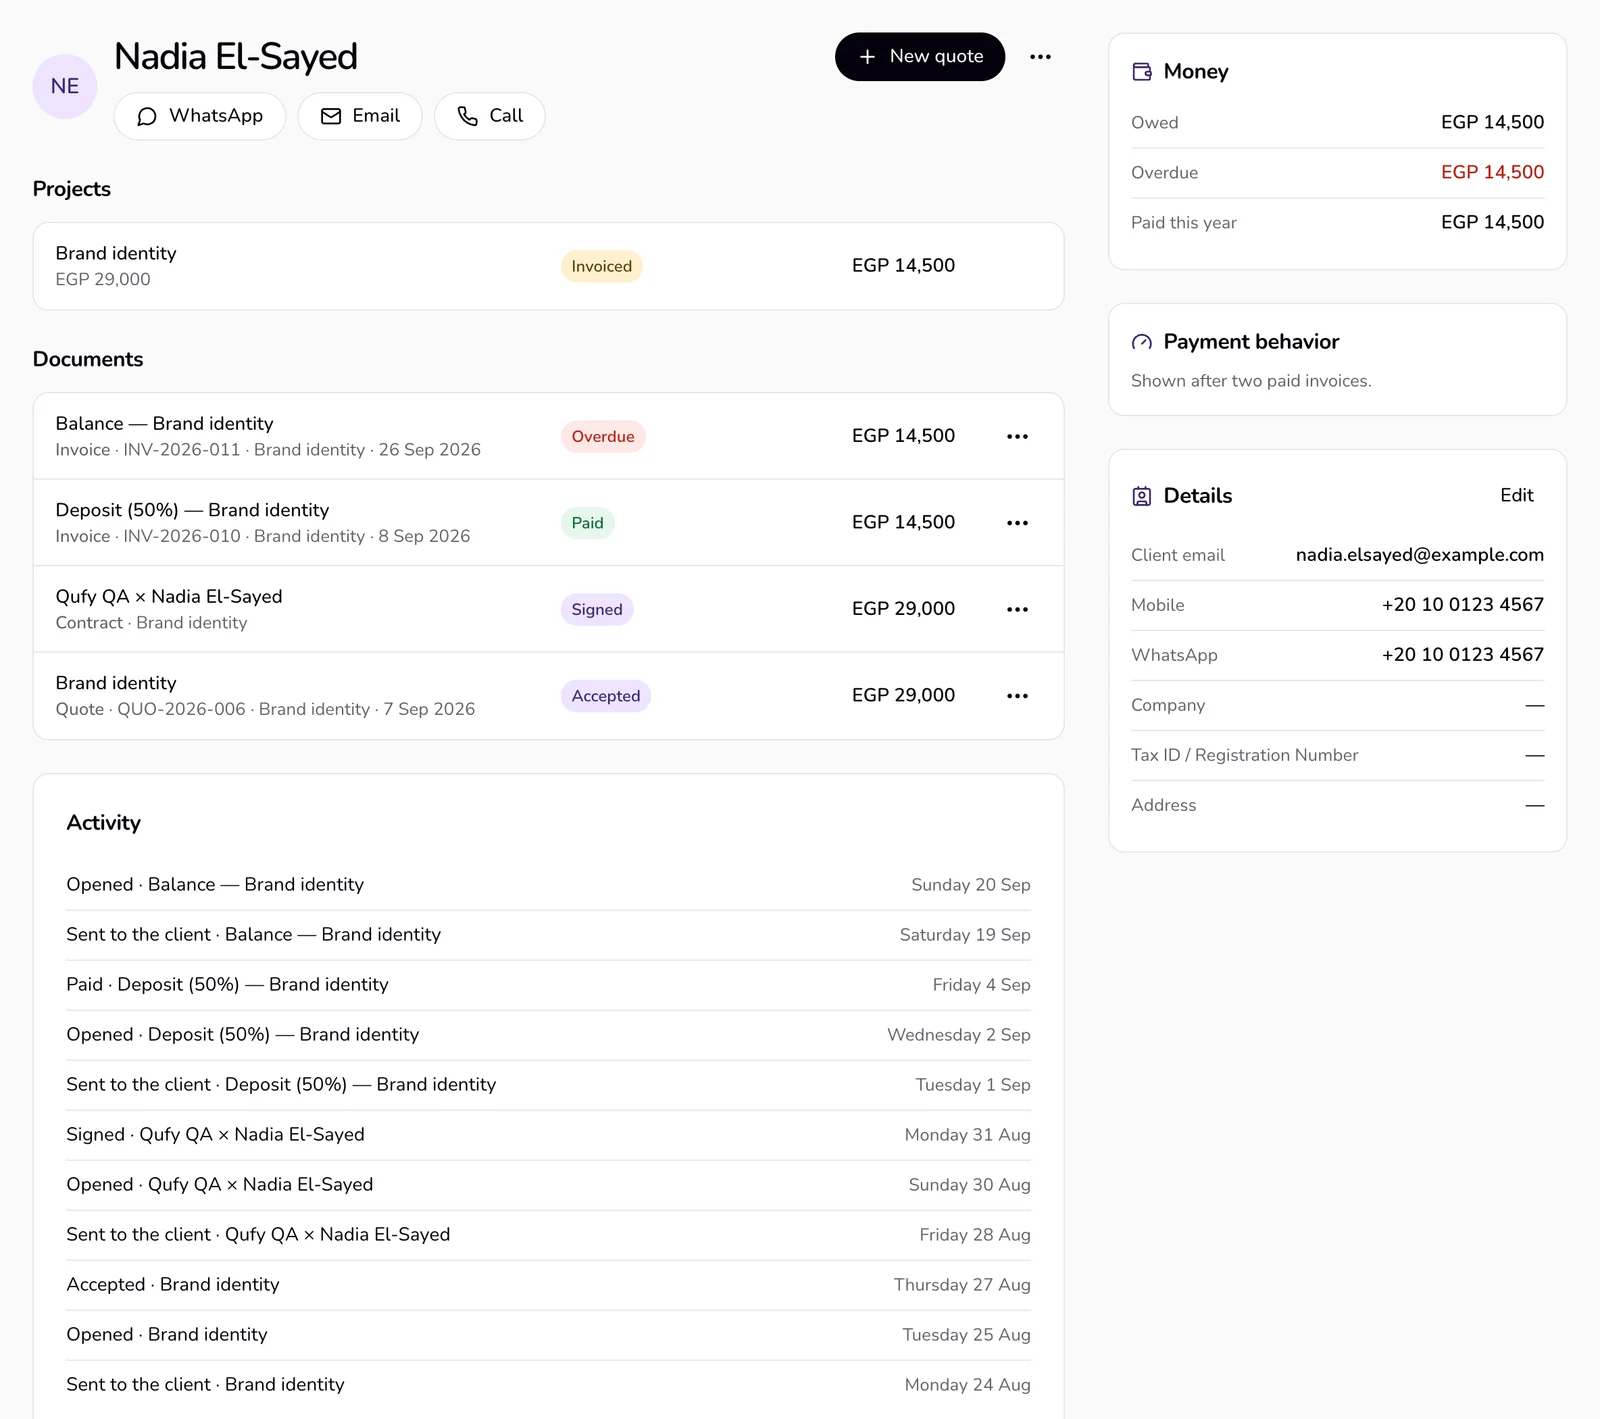The width and height of the screenshot is (1600, 1419).
Task: Click the Signed status badge
Action: [597, 609]
